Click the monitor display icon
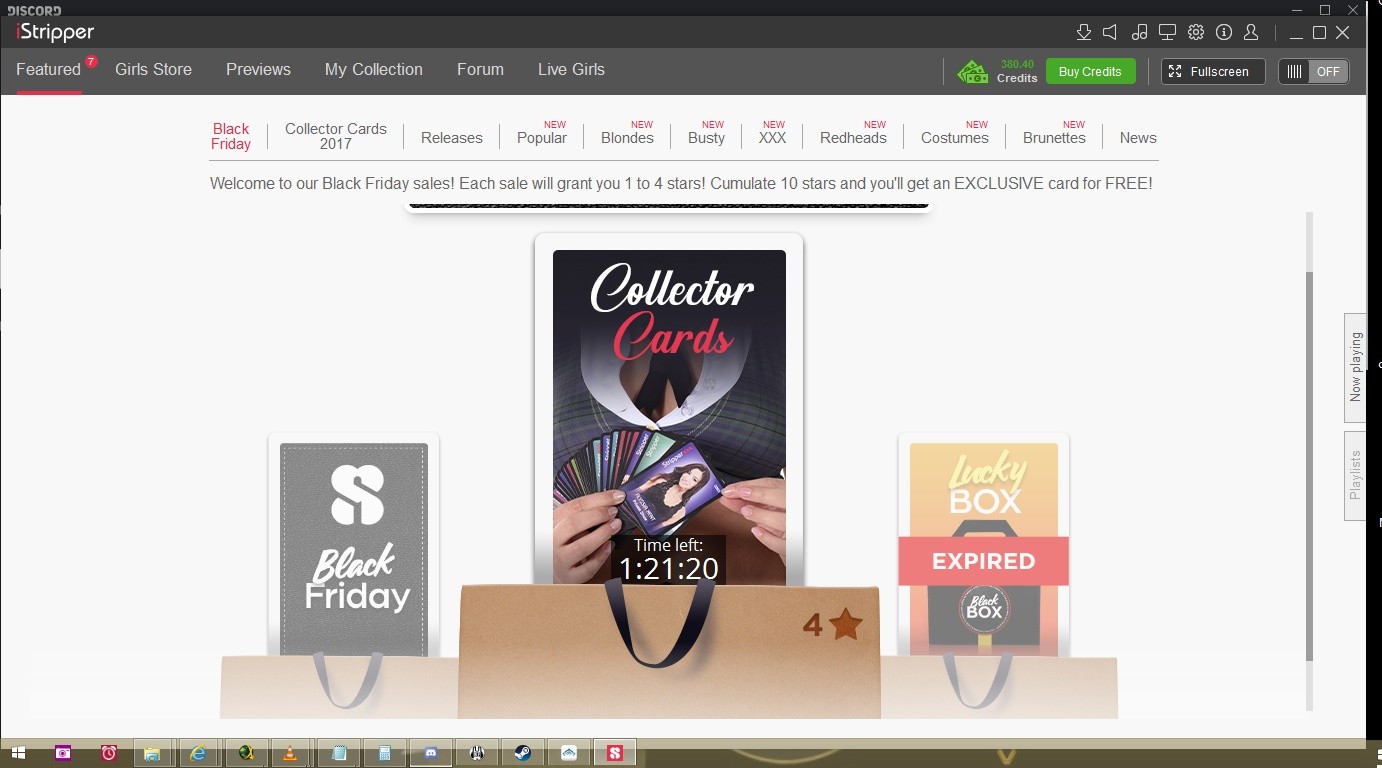The width and height of the screenshot is (1382, 768). tap(1167, 32)
